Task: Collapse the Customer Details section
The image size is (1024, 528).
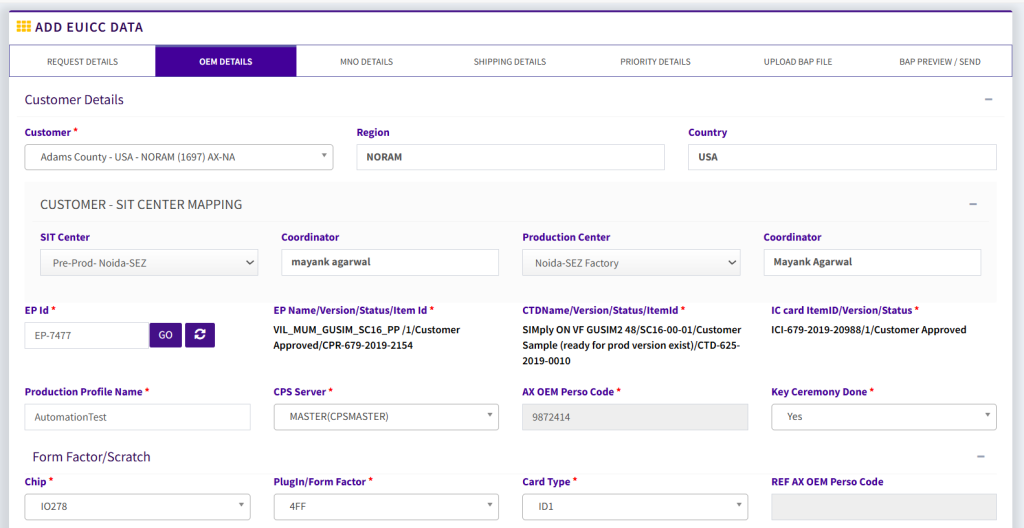Action: 988,100
